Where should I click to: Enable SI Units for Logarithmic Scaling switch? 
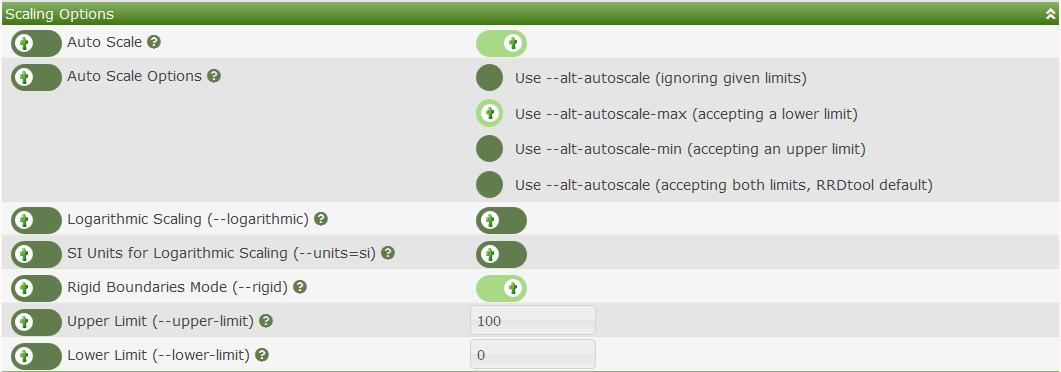[501, 254]
